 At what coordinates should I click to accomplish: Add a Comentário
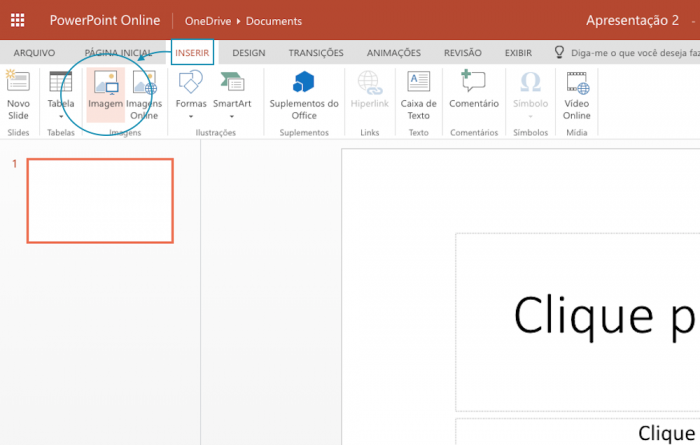(x=474, y=90)
